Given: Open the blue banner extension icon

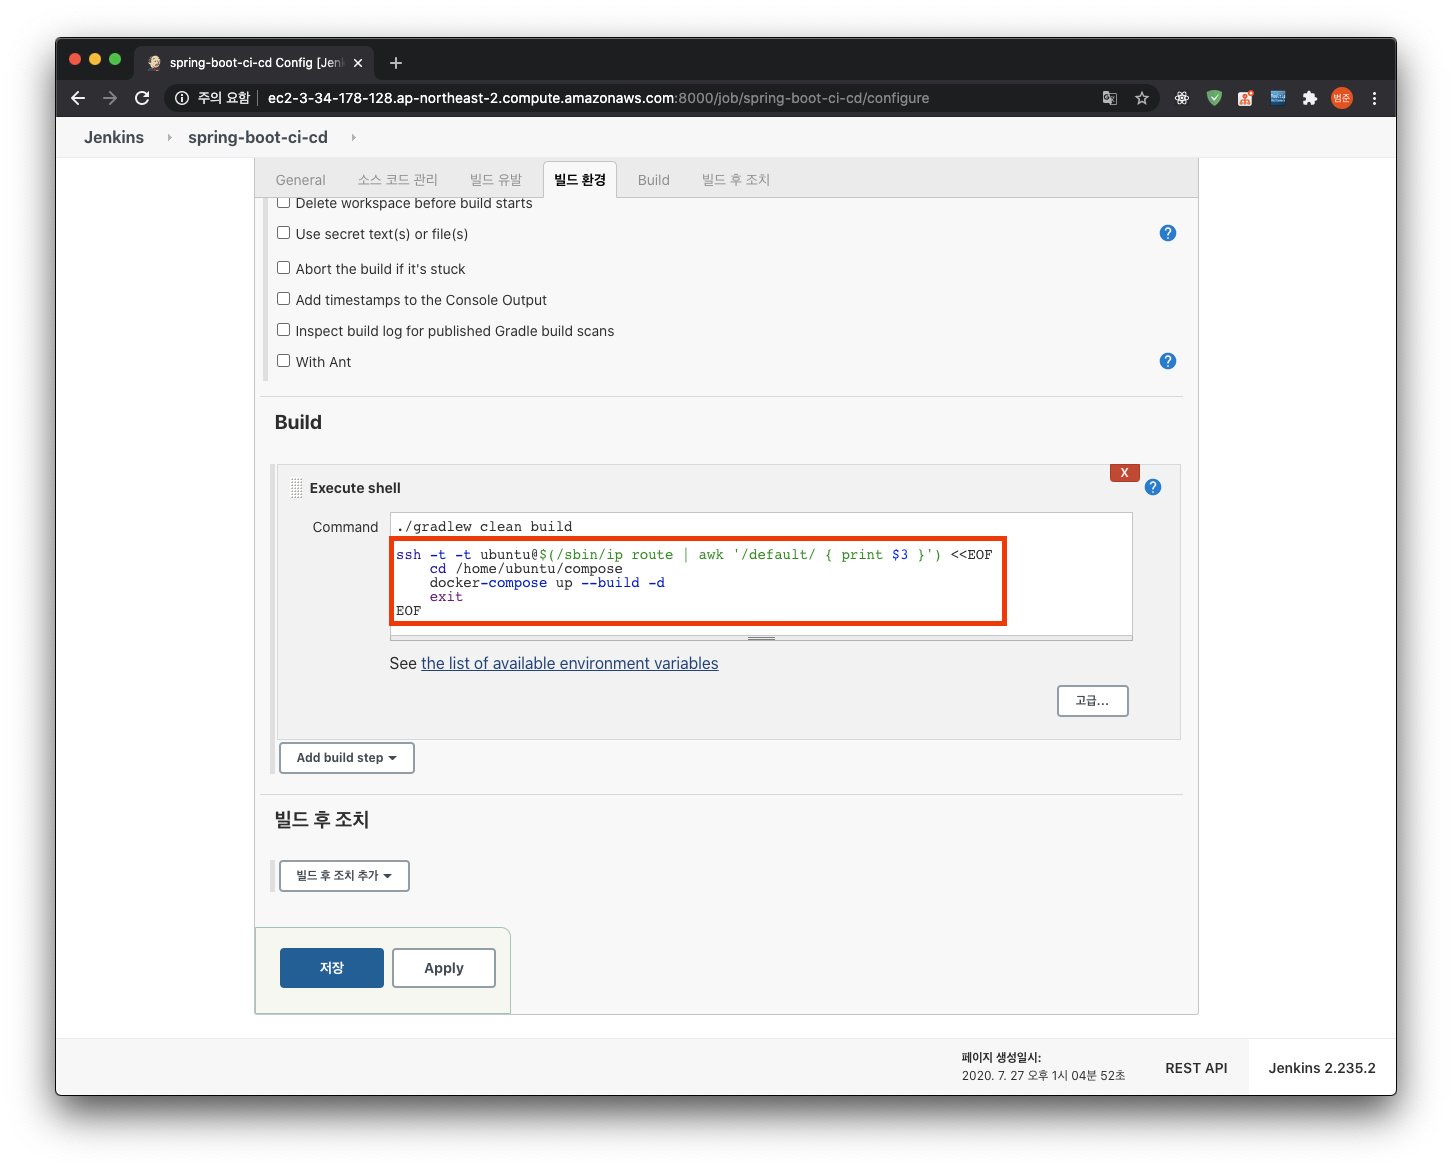Looking at the screenshot, I should tap(1278, 98).
